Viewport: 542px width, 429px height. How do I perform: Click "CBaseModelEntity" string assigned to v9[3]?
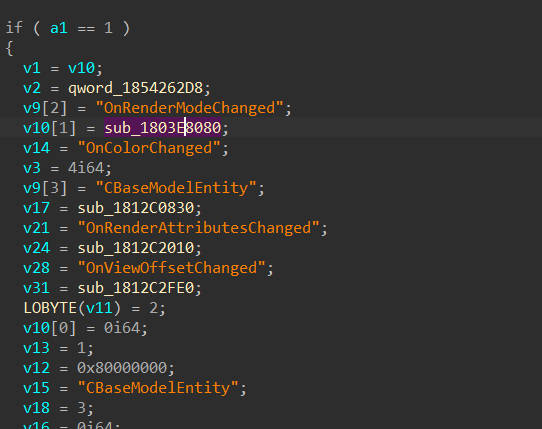(176, 188)
